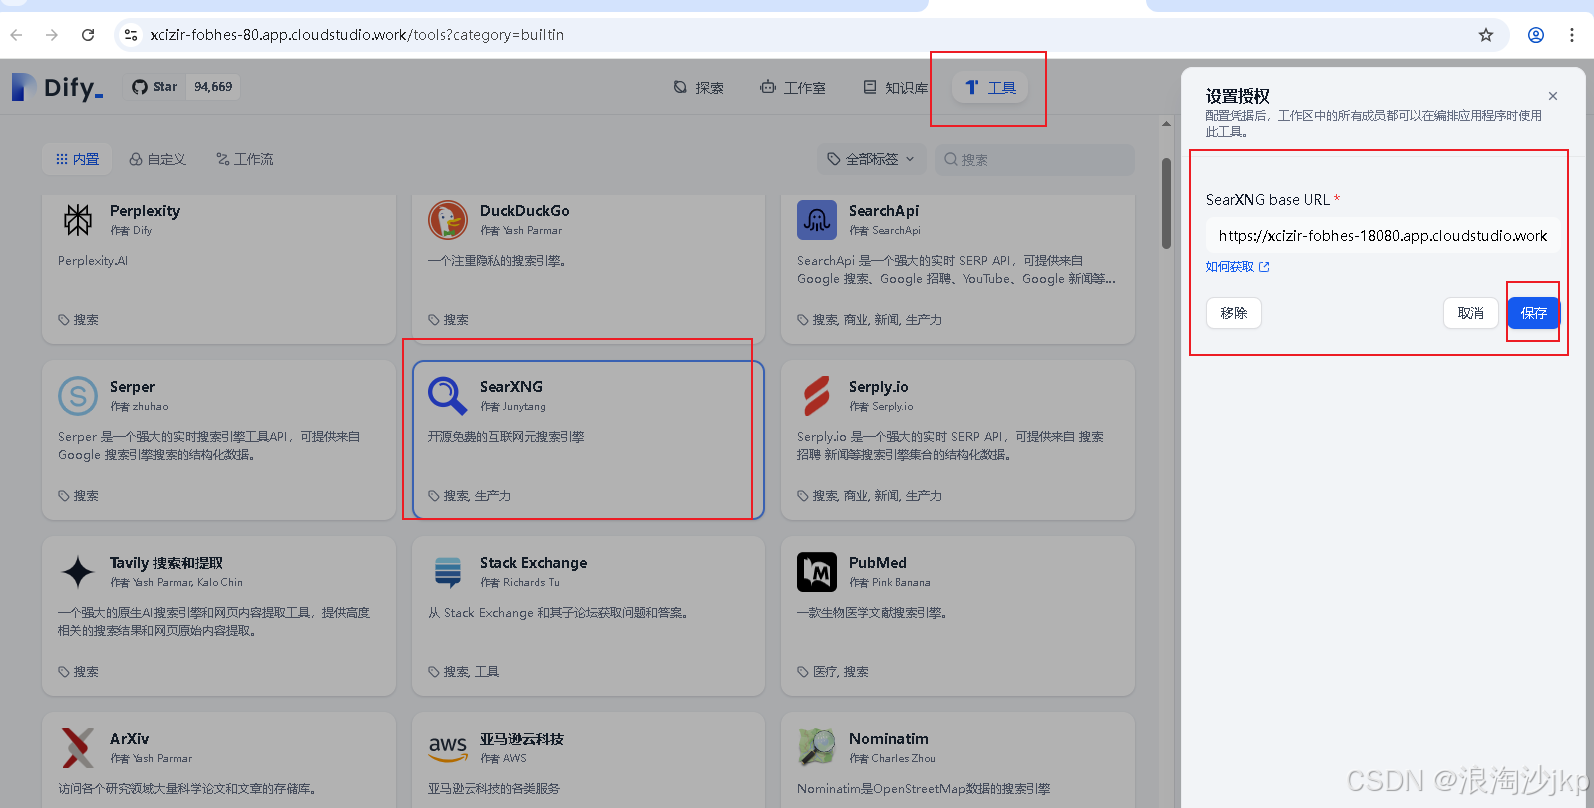This screenshot has width=1594, height=808.
Task: Select the 工作流 tools category
Action: [244, 159]
